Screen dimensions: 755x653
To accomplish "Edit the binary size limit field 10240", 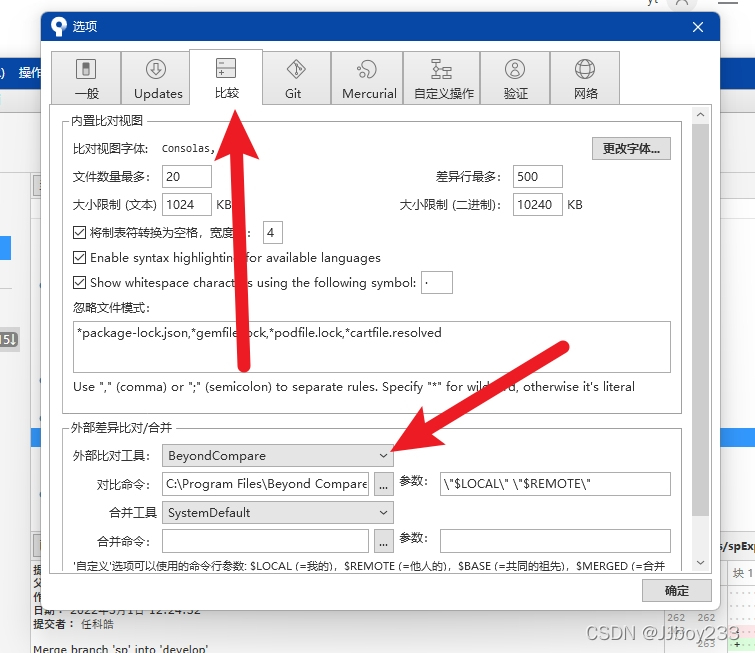I will click(x=537, y=205).
